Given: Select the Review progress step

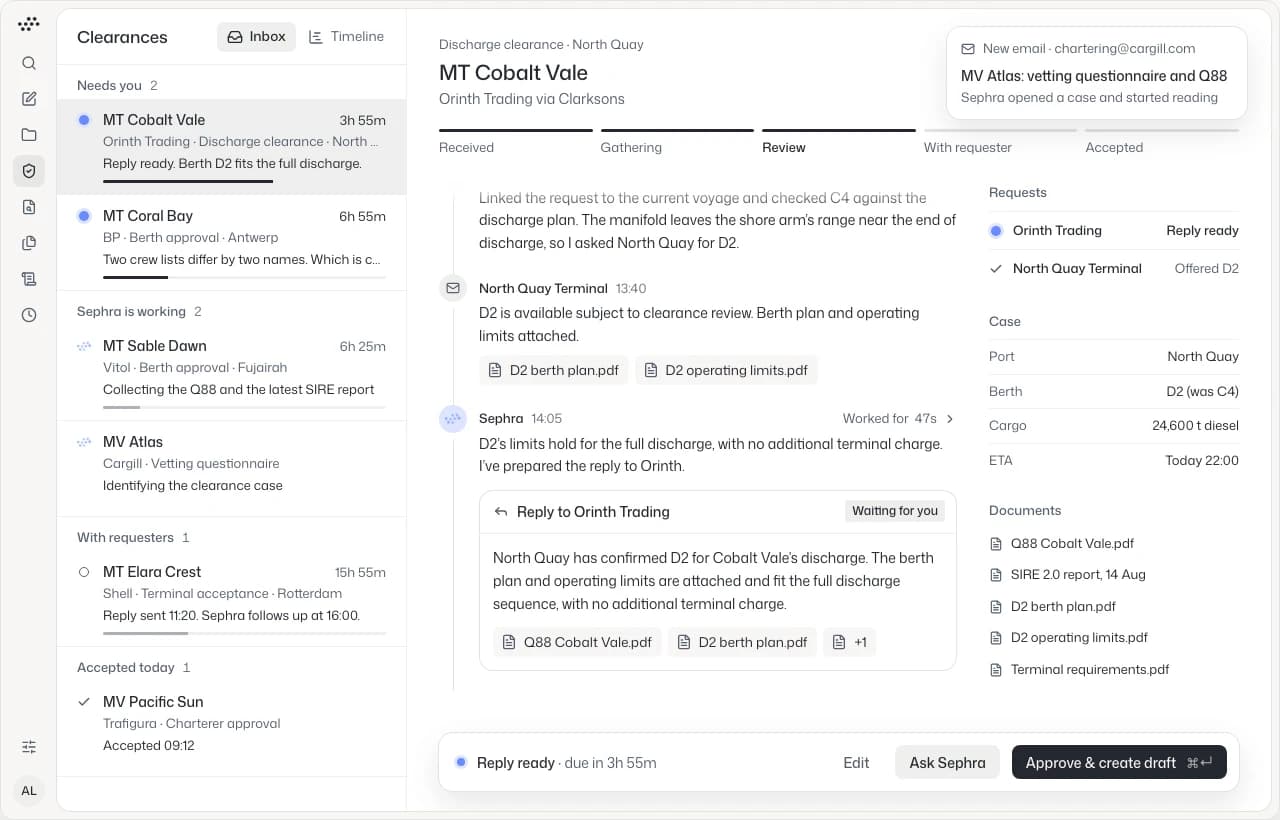Looking at the screenshot, I should click(838, 141).
